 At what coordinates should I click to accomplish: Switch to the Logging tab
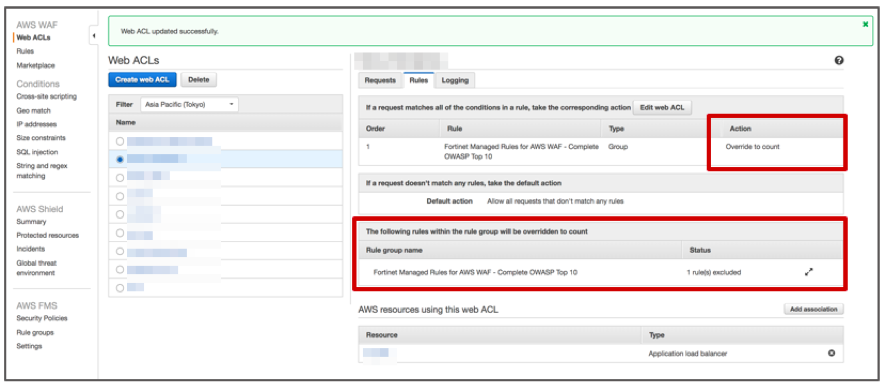point(455,80)
